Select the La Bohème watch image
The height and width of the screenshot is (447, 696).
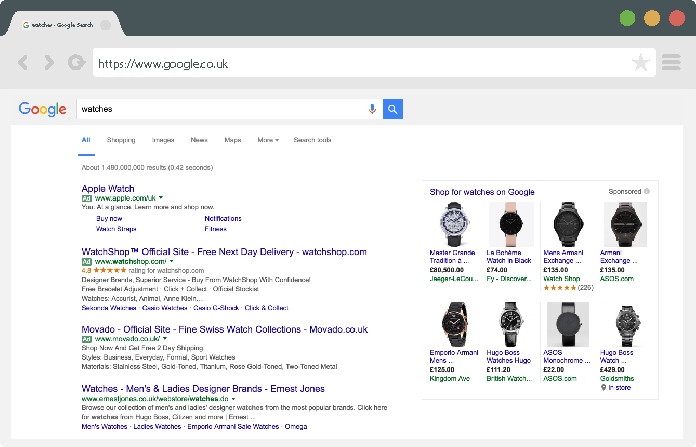(x=511, y=225)
